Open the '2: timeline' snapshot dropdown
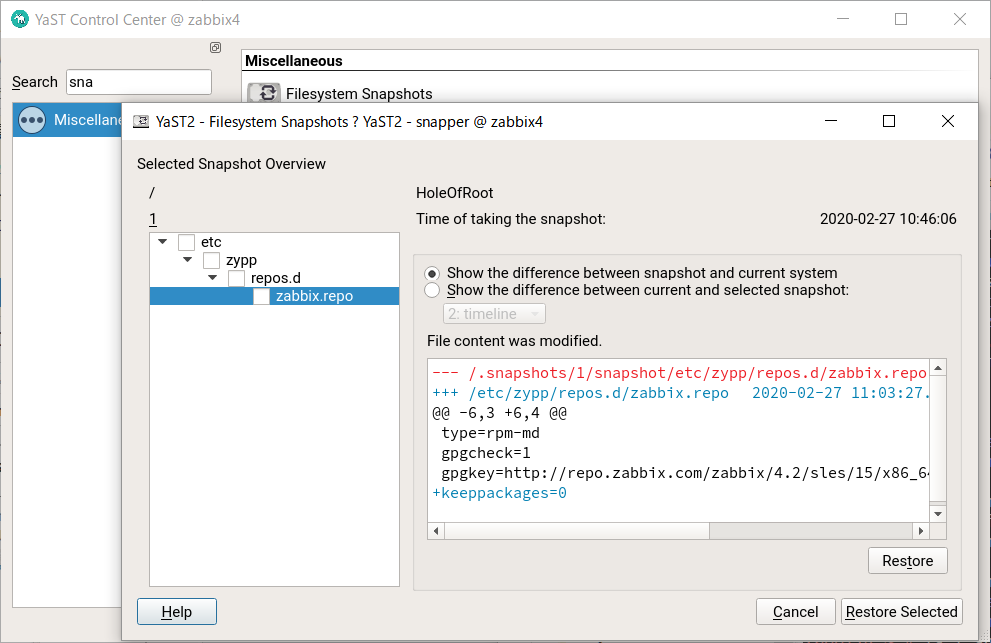The image size is (991, 643). click(x=494, y=314)
